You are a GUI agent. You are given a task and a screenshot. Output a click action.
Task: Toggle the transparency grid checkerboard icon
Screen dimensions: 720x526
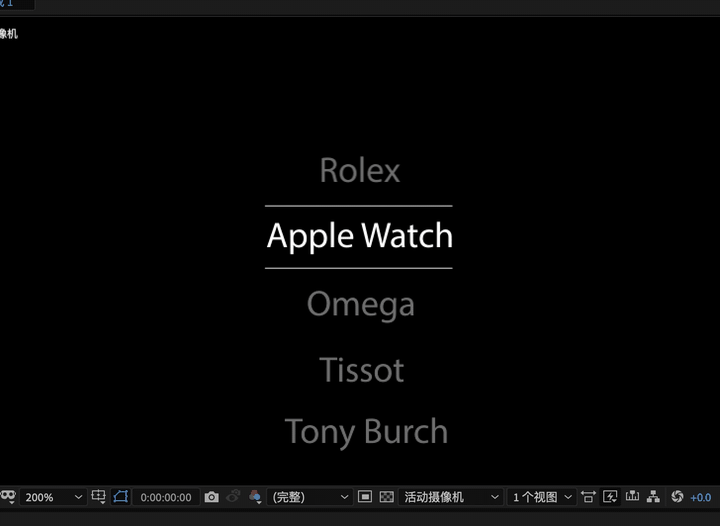(x=387, y=497)
